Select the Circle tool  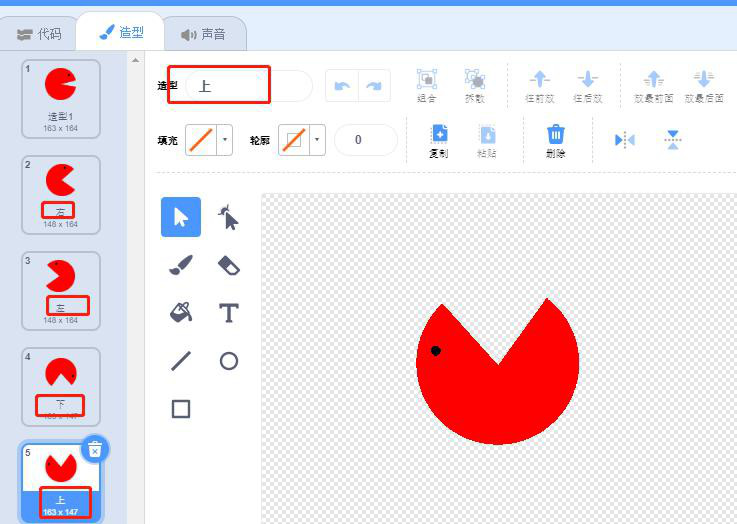coord(229,361)
